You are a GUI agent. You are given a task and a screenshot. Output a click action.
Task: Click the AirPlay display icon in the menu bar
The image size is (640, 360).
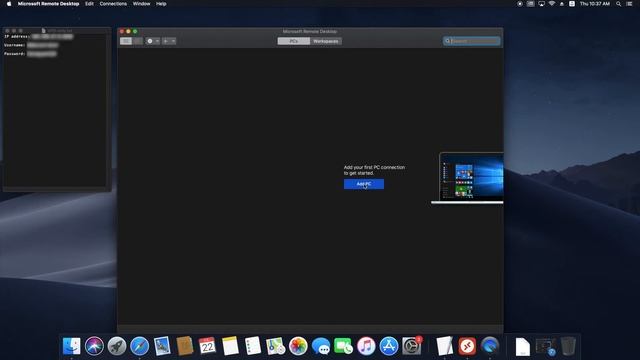click(541, 4)
